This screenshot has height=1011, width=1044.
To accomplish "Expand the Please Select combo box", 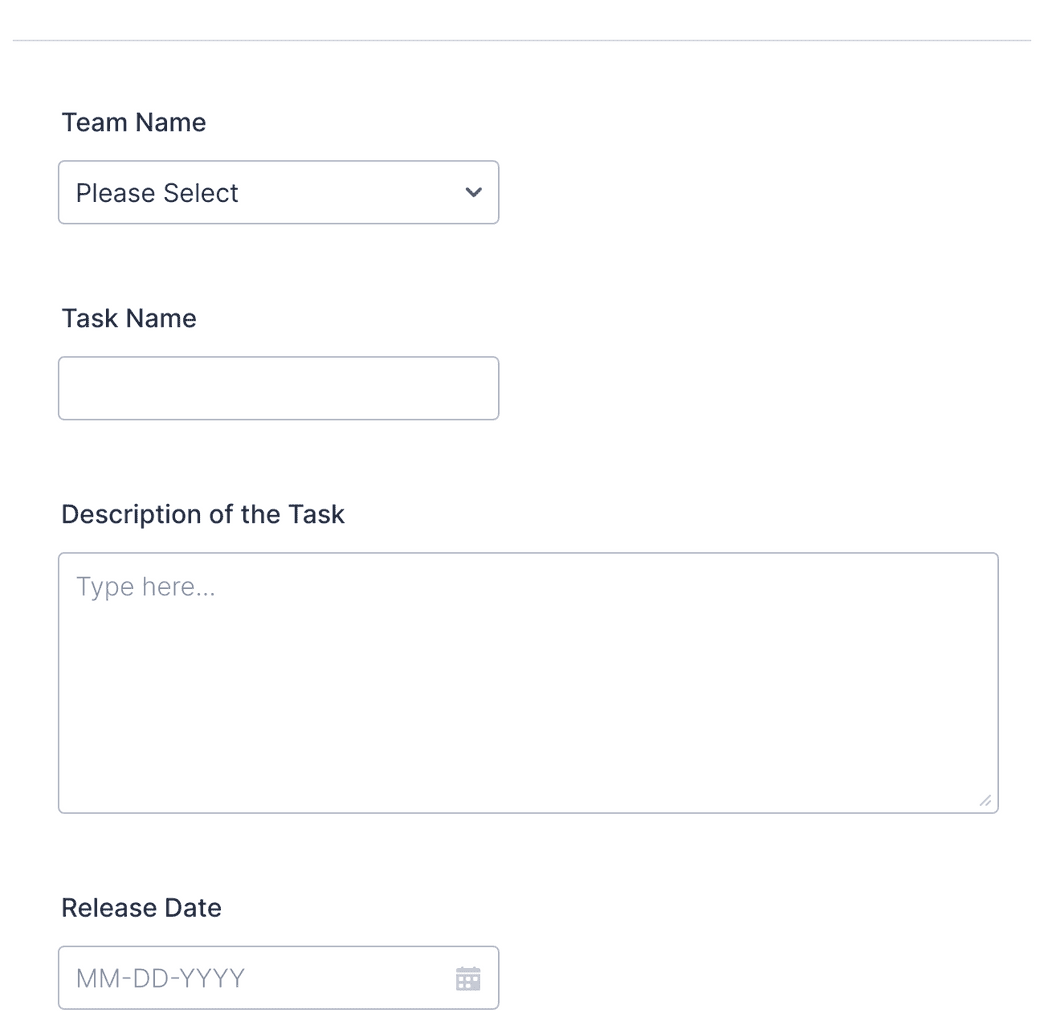I will click(x=279, y=192).
